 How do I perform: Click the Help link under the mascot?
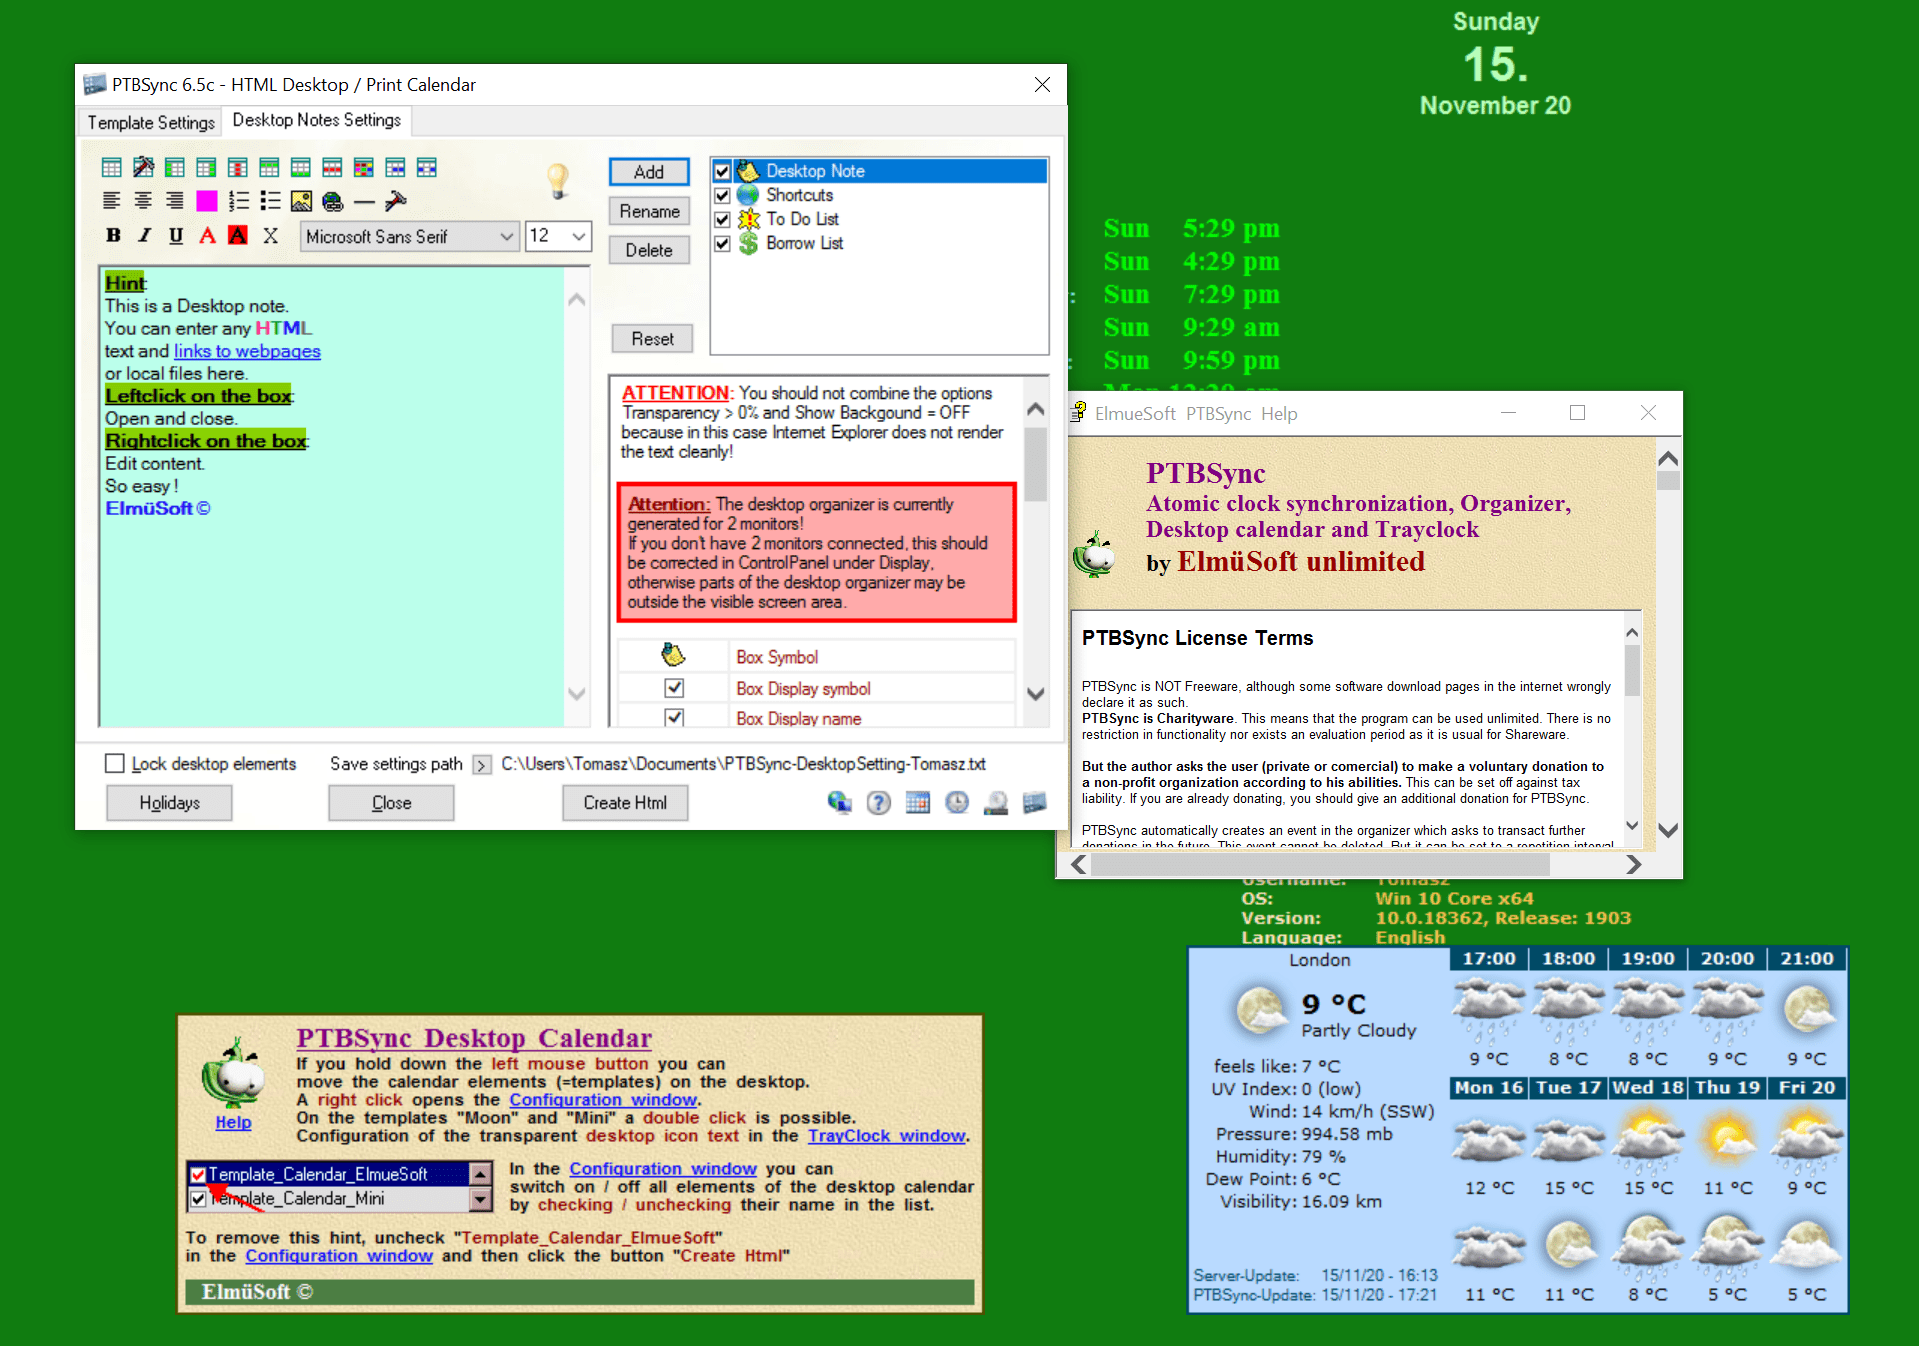click(x=233, y=1123)
